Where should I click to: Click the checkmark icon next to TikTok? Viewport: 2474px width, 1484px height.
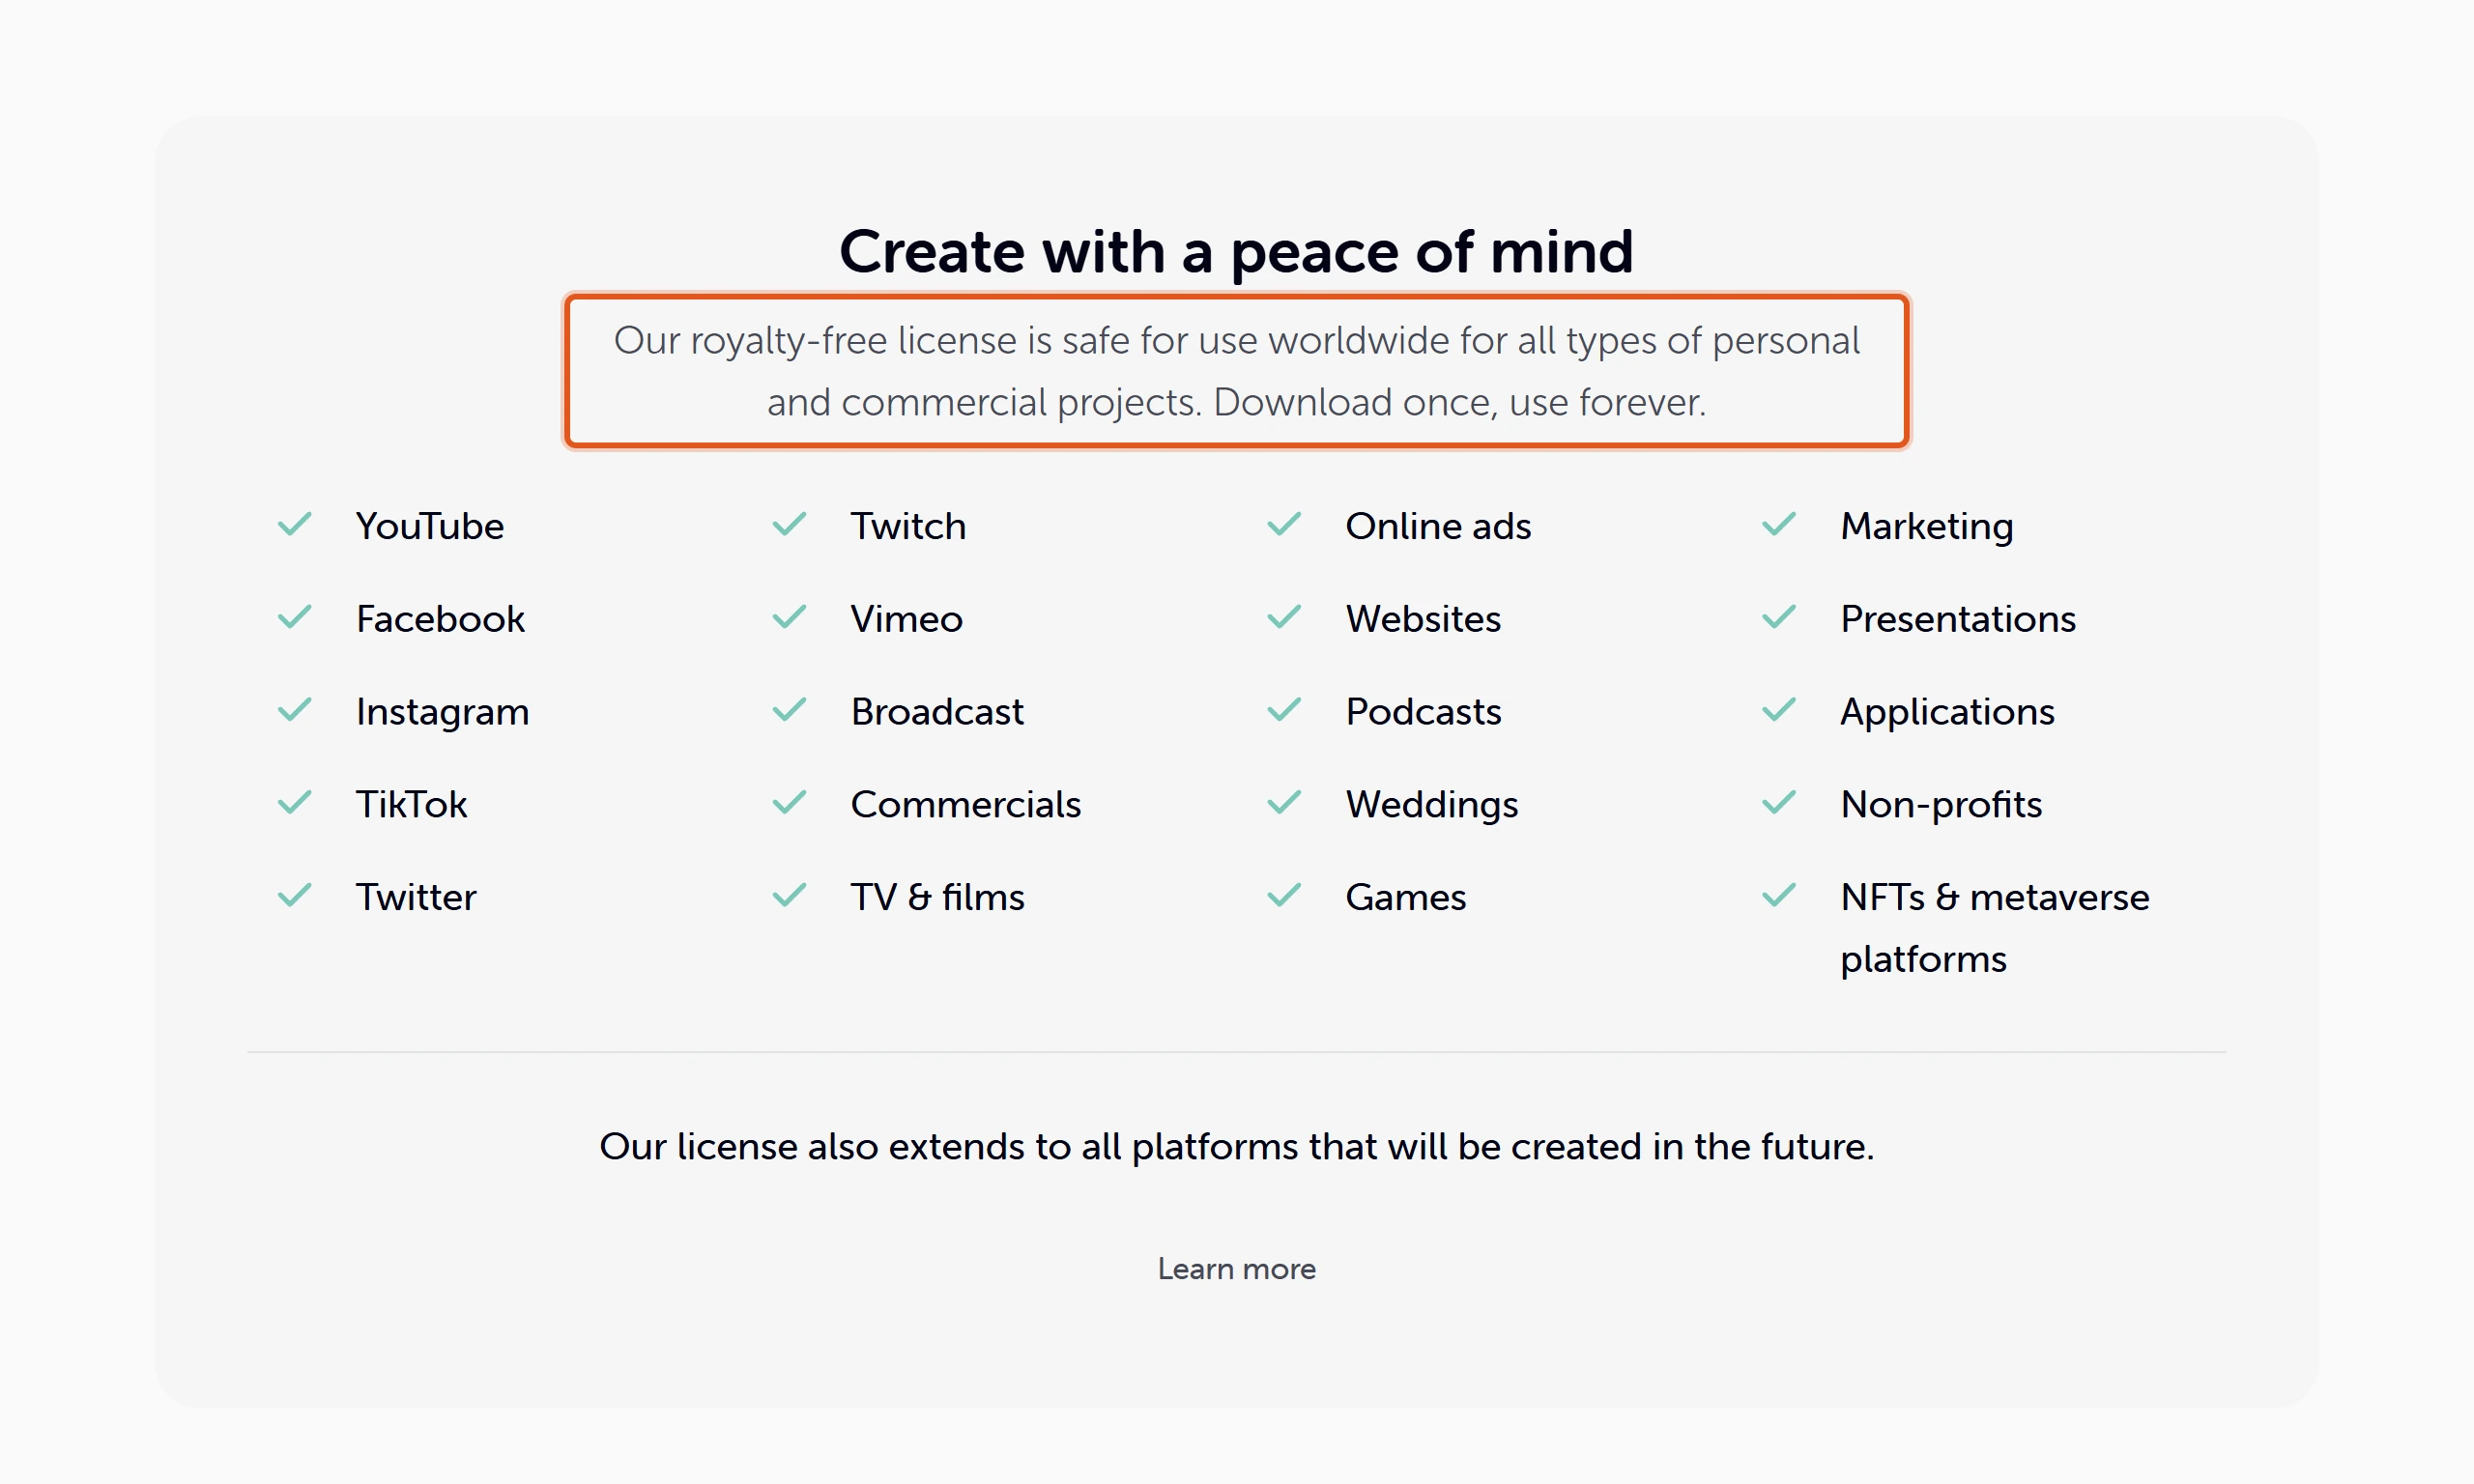tap(294, 802)
